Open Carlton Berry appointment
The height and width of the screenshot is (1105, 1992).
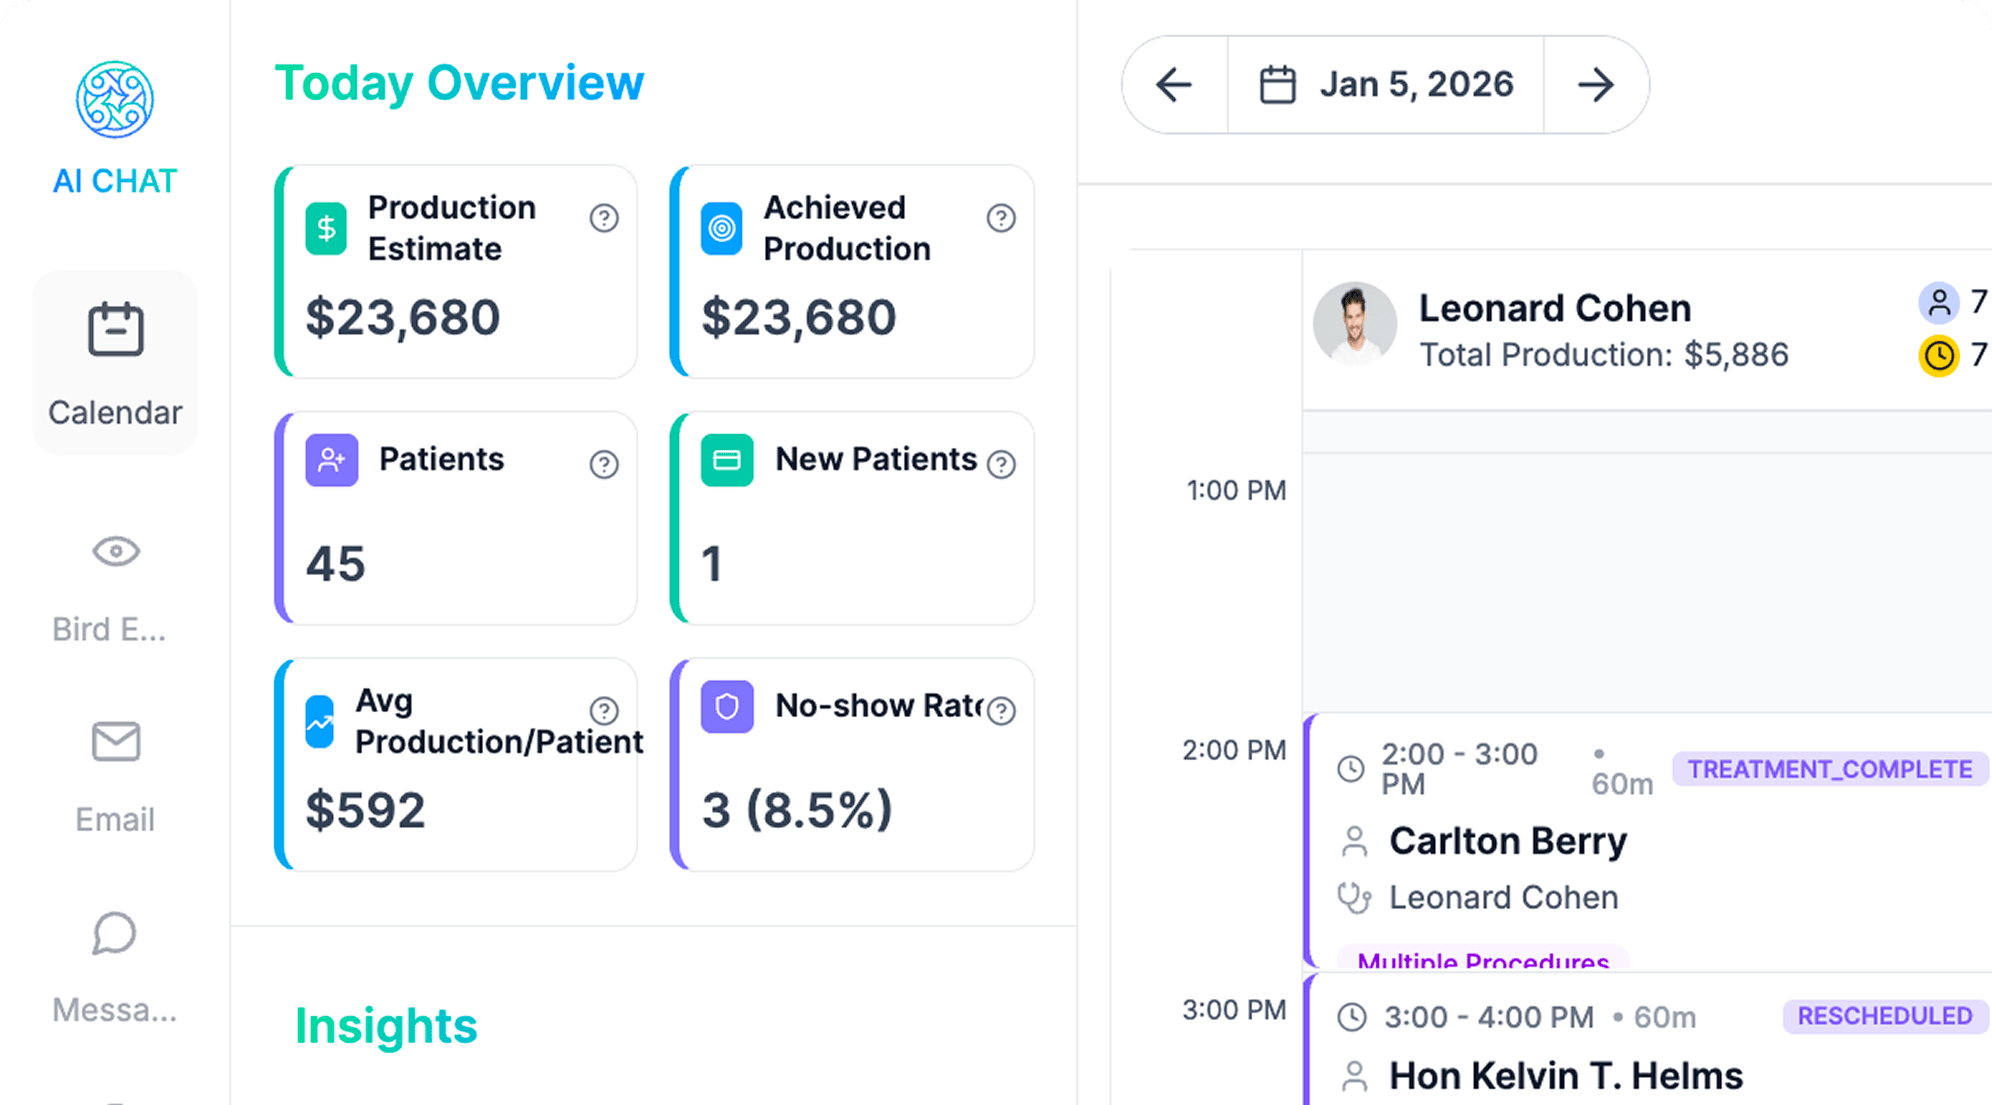(x=1508, y=842)
